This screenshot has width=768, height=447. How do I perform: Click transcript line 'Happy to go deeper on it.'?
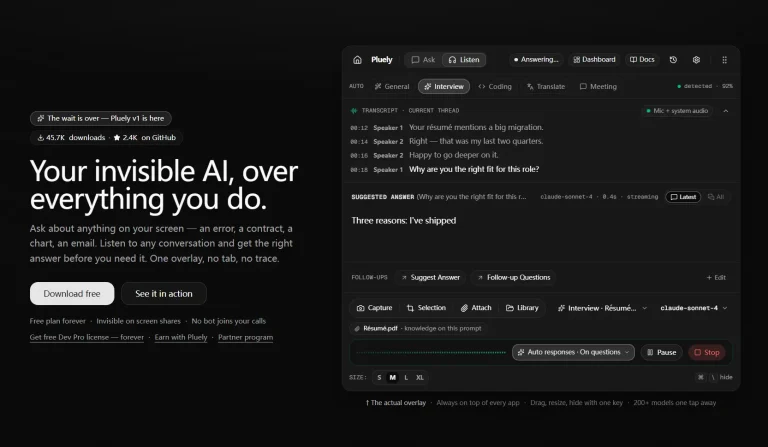[x=454, y=155]
